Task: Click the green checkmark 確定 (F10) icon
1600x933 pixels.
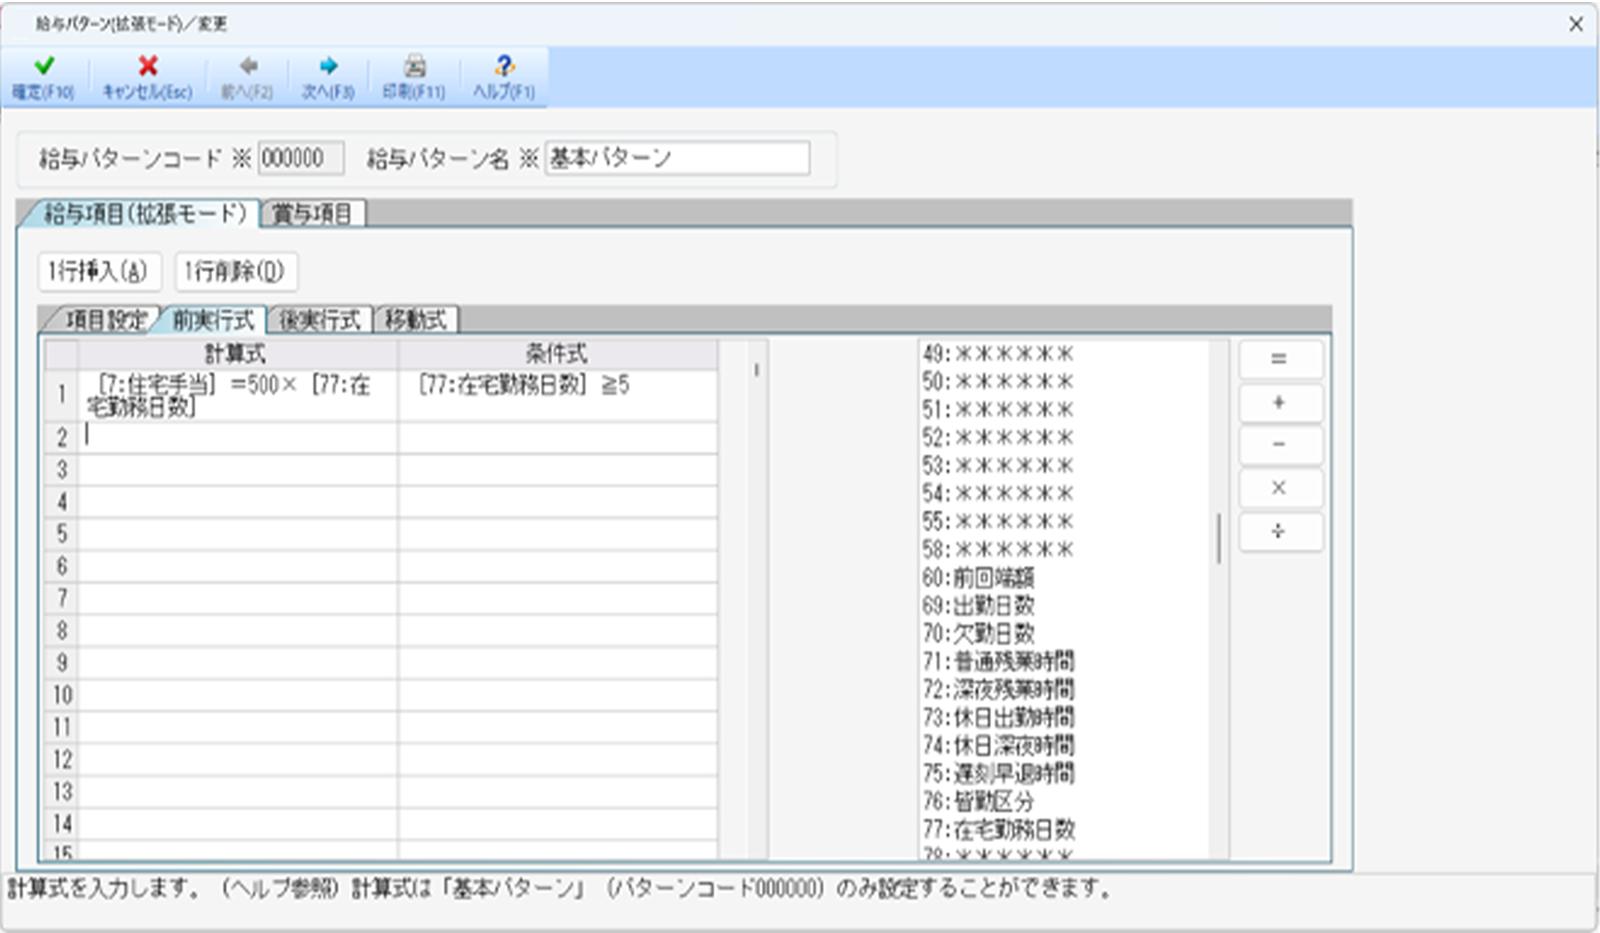Action: pyautogui.click(x=44, y=67)
